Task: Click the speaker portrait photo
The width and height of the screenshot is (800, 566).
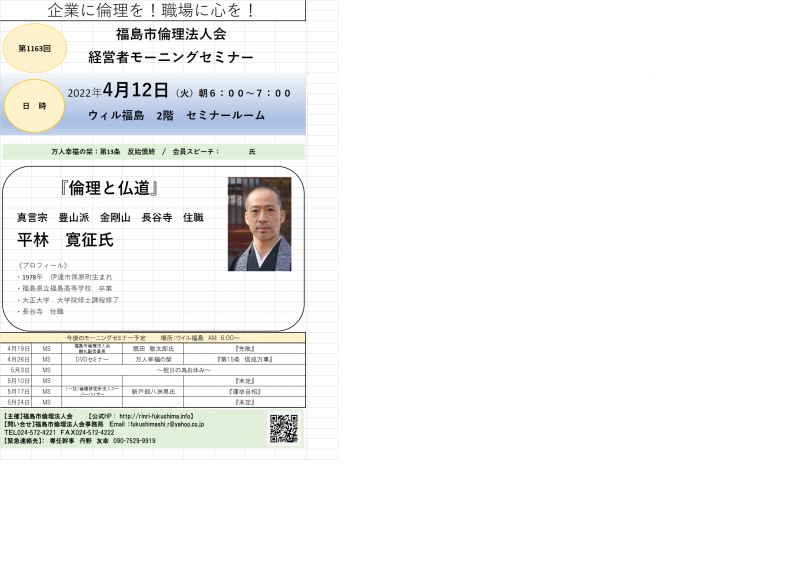Action: pyautogui.click(x=259, y=224)
